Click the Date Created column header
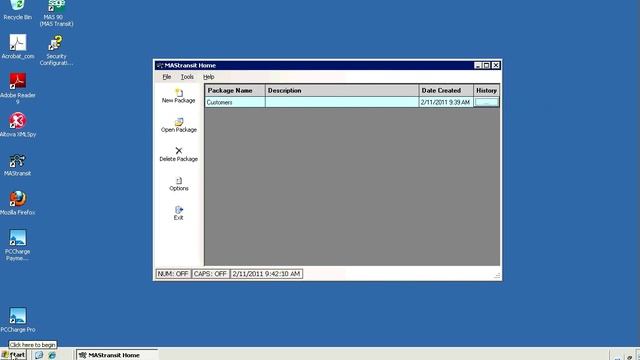This screenshot has width=640, height=360. tap(446, 91)
